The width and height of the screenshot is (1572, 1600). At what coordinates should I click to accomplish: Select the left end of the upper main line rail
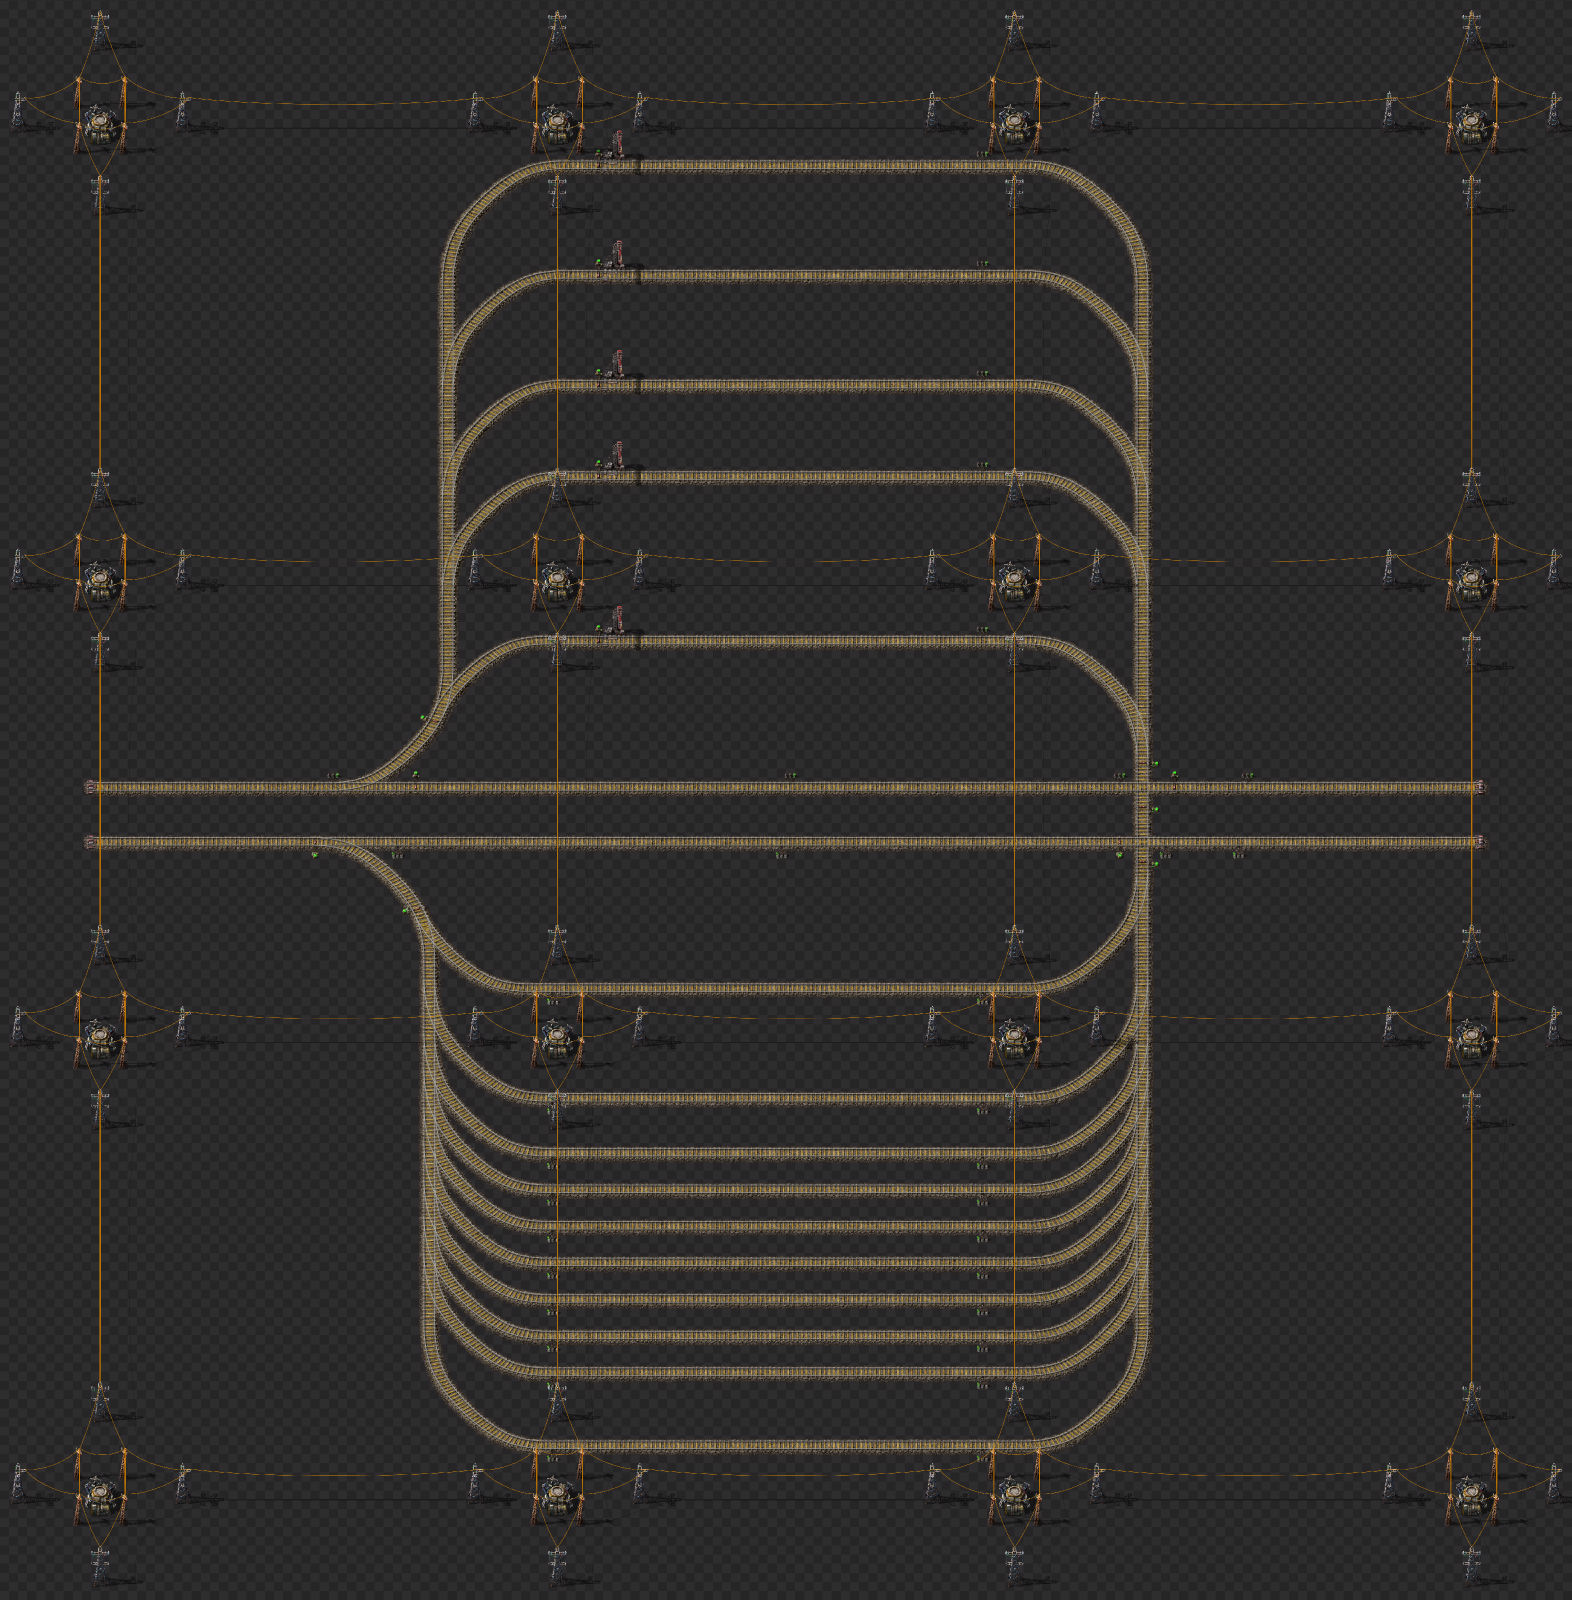coord(92,788)
